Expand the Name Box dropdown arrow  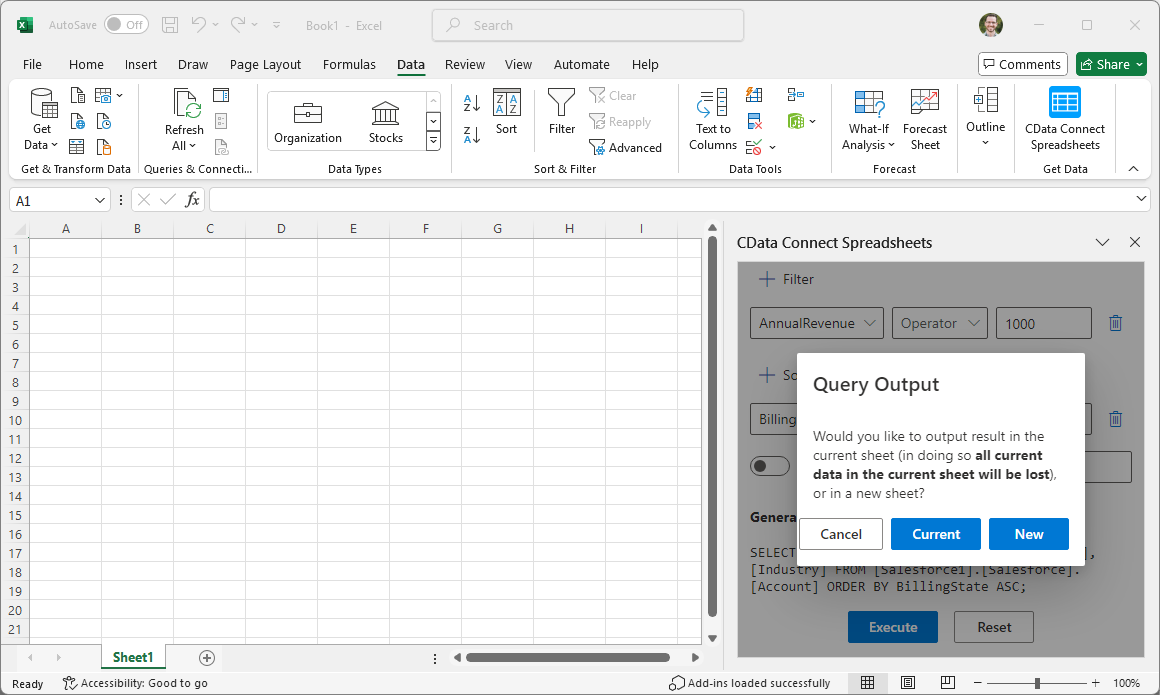100,201
